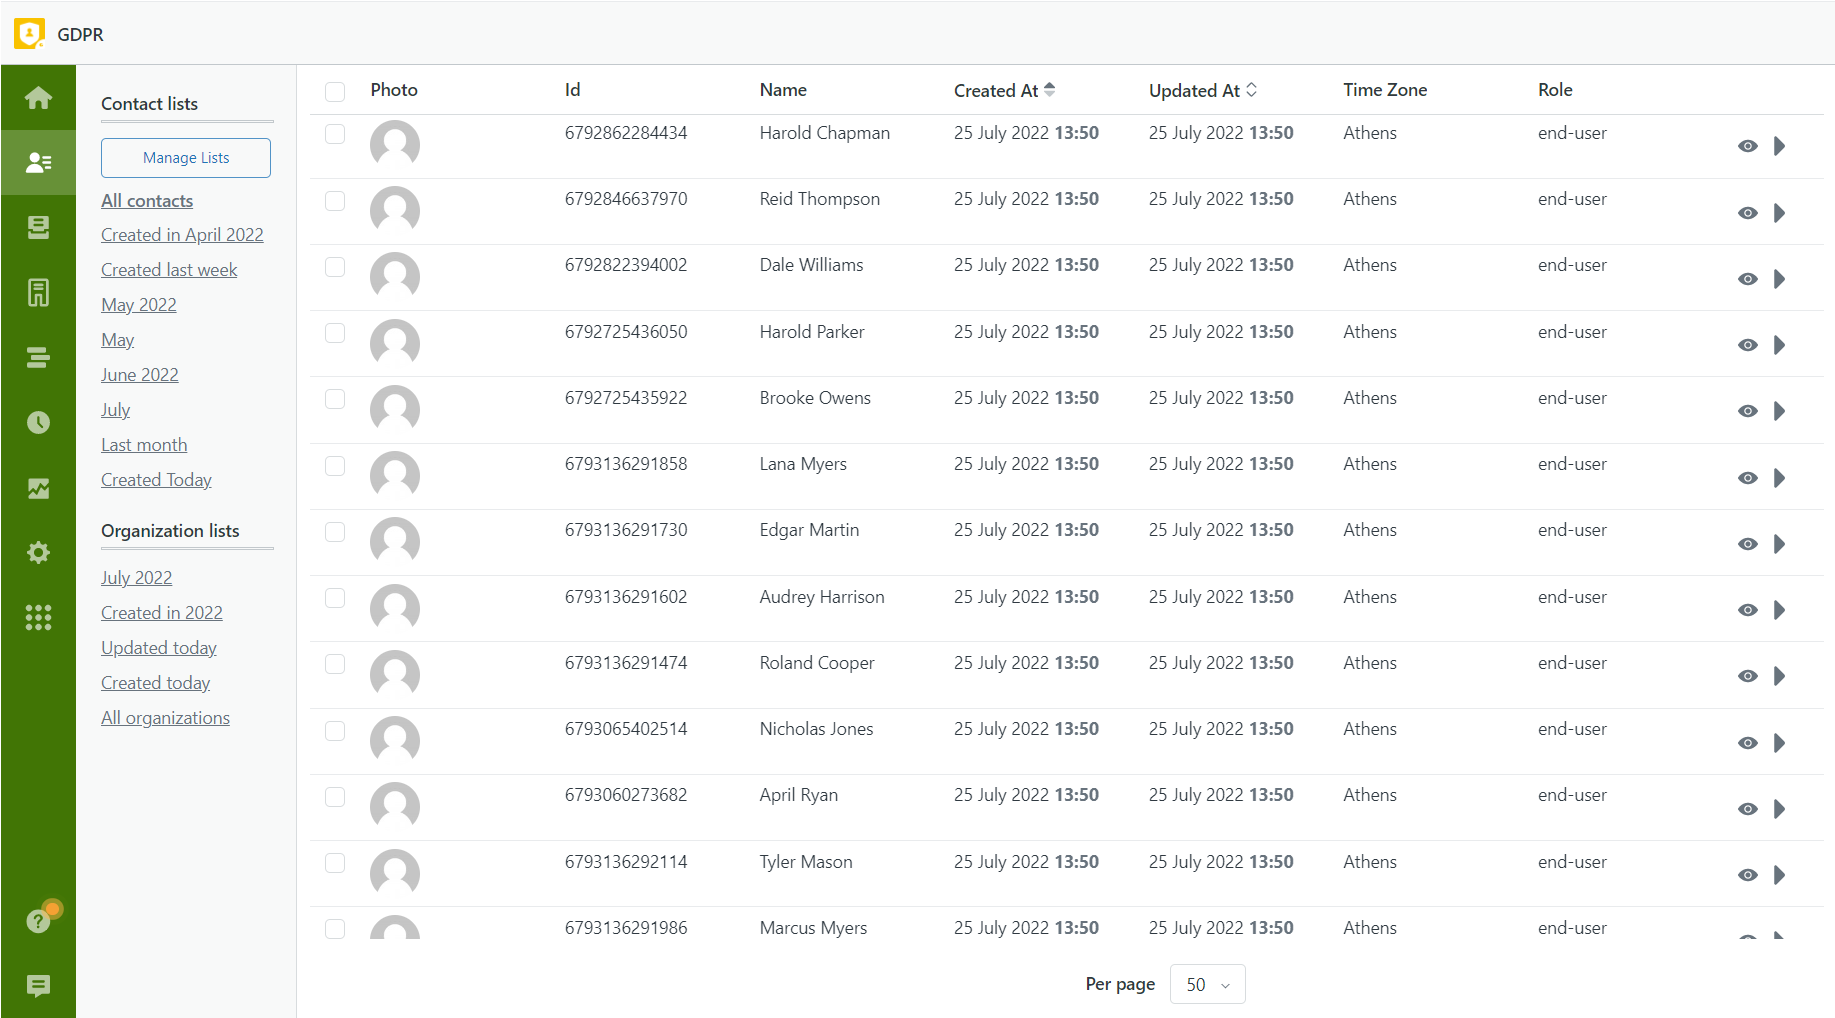Viewport: 1835px width, 1018px height.
Task: Select the checkbox next to Harold Chapman
Action: coord(335,133)
